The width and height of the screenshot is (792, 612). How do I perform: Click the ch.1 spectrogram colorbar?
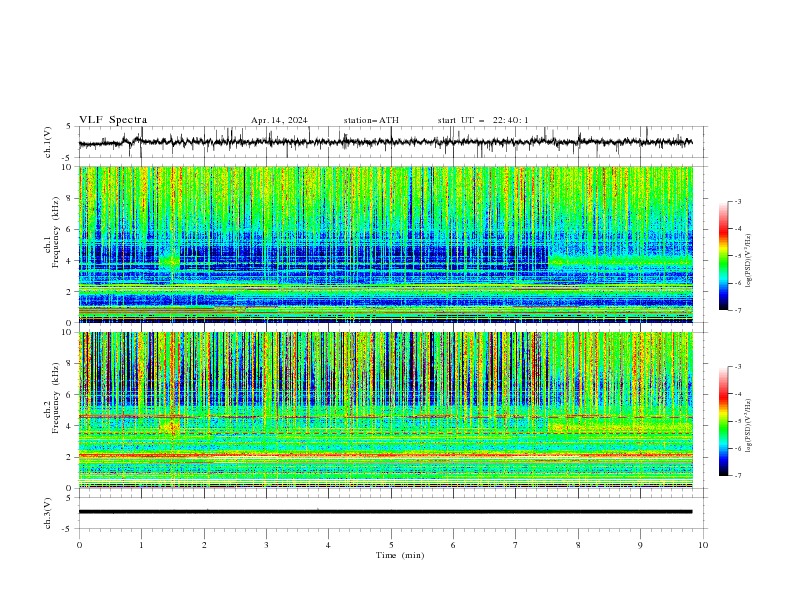pos(723,256)
